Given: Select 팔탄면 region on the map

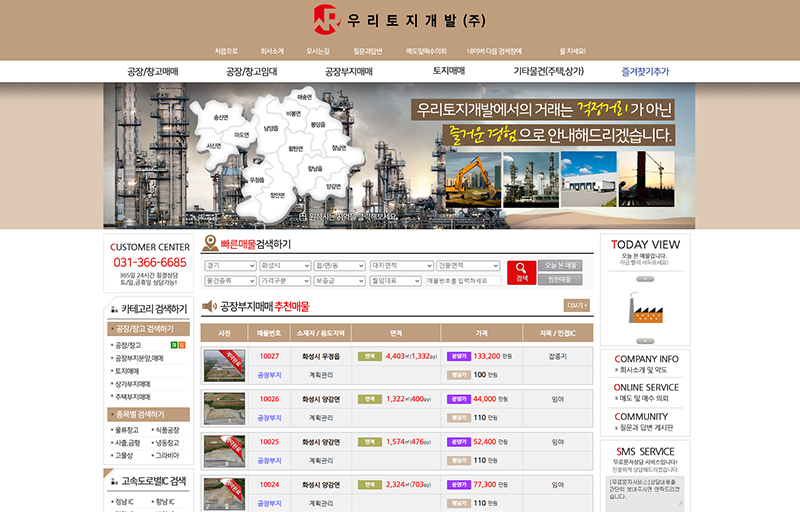Looking at the screenshot, I should [x=295, y=149].
